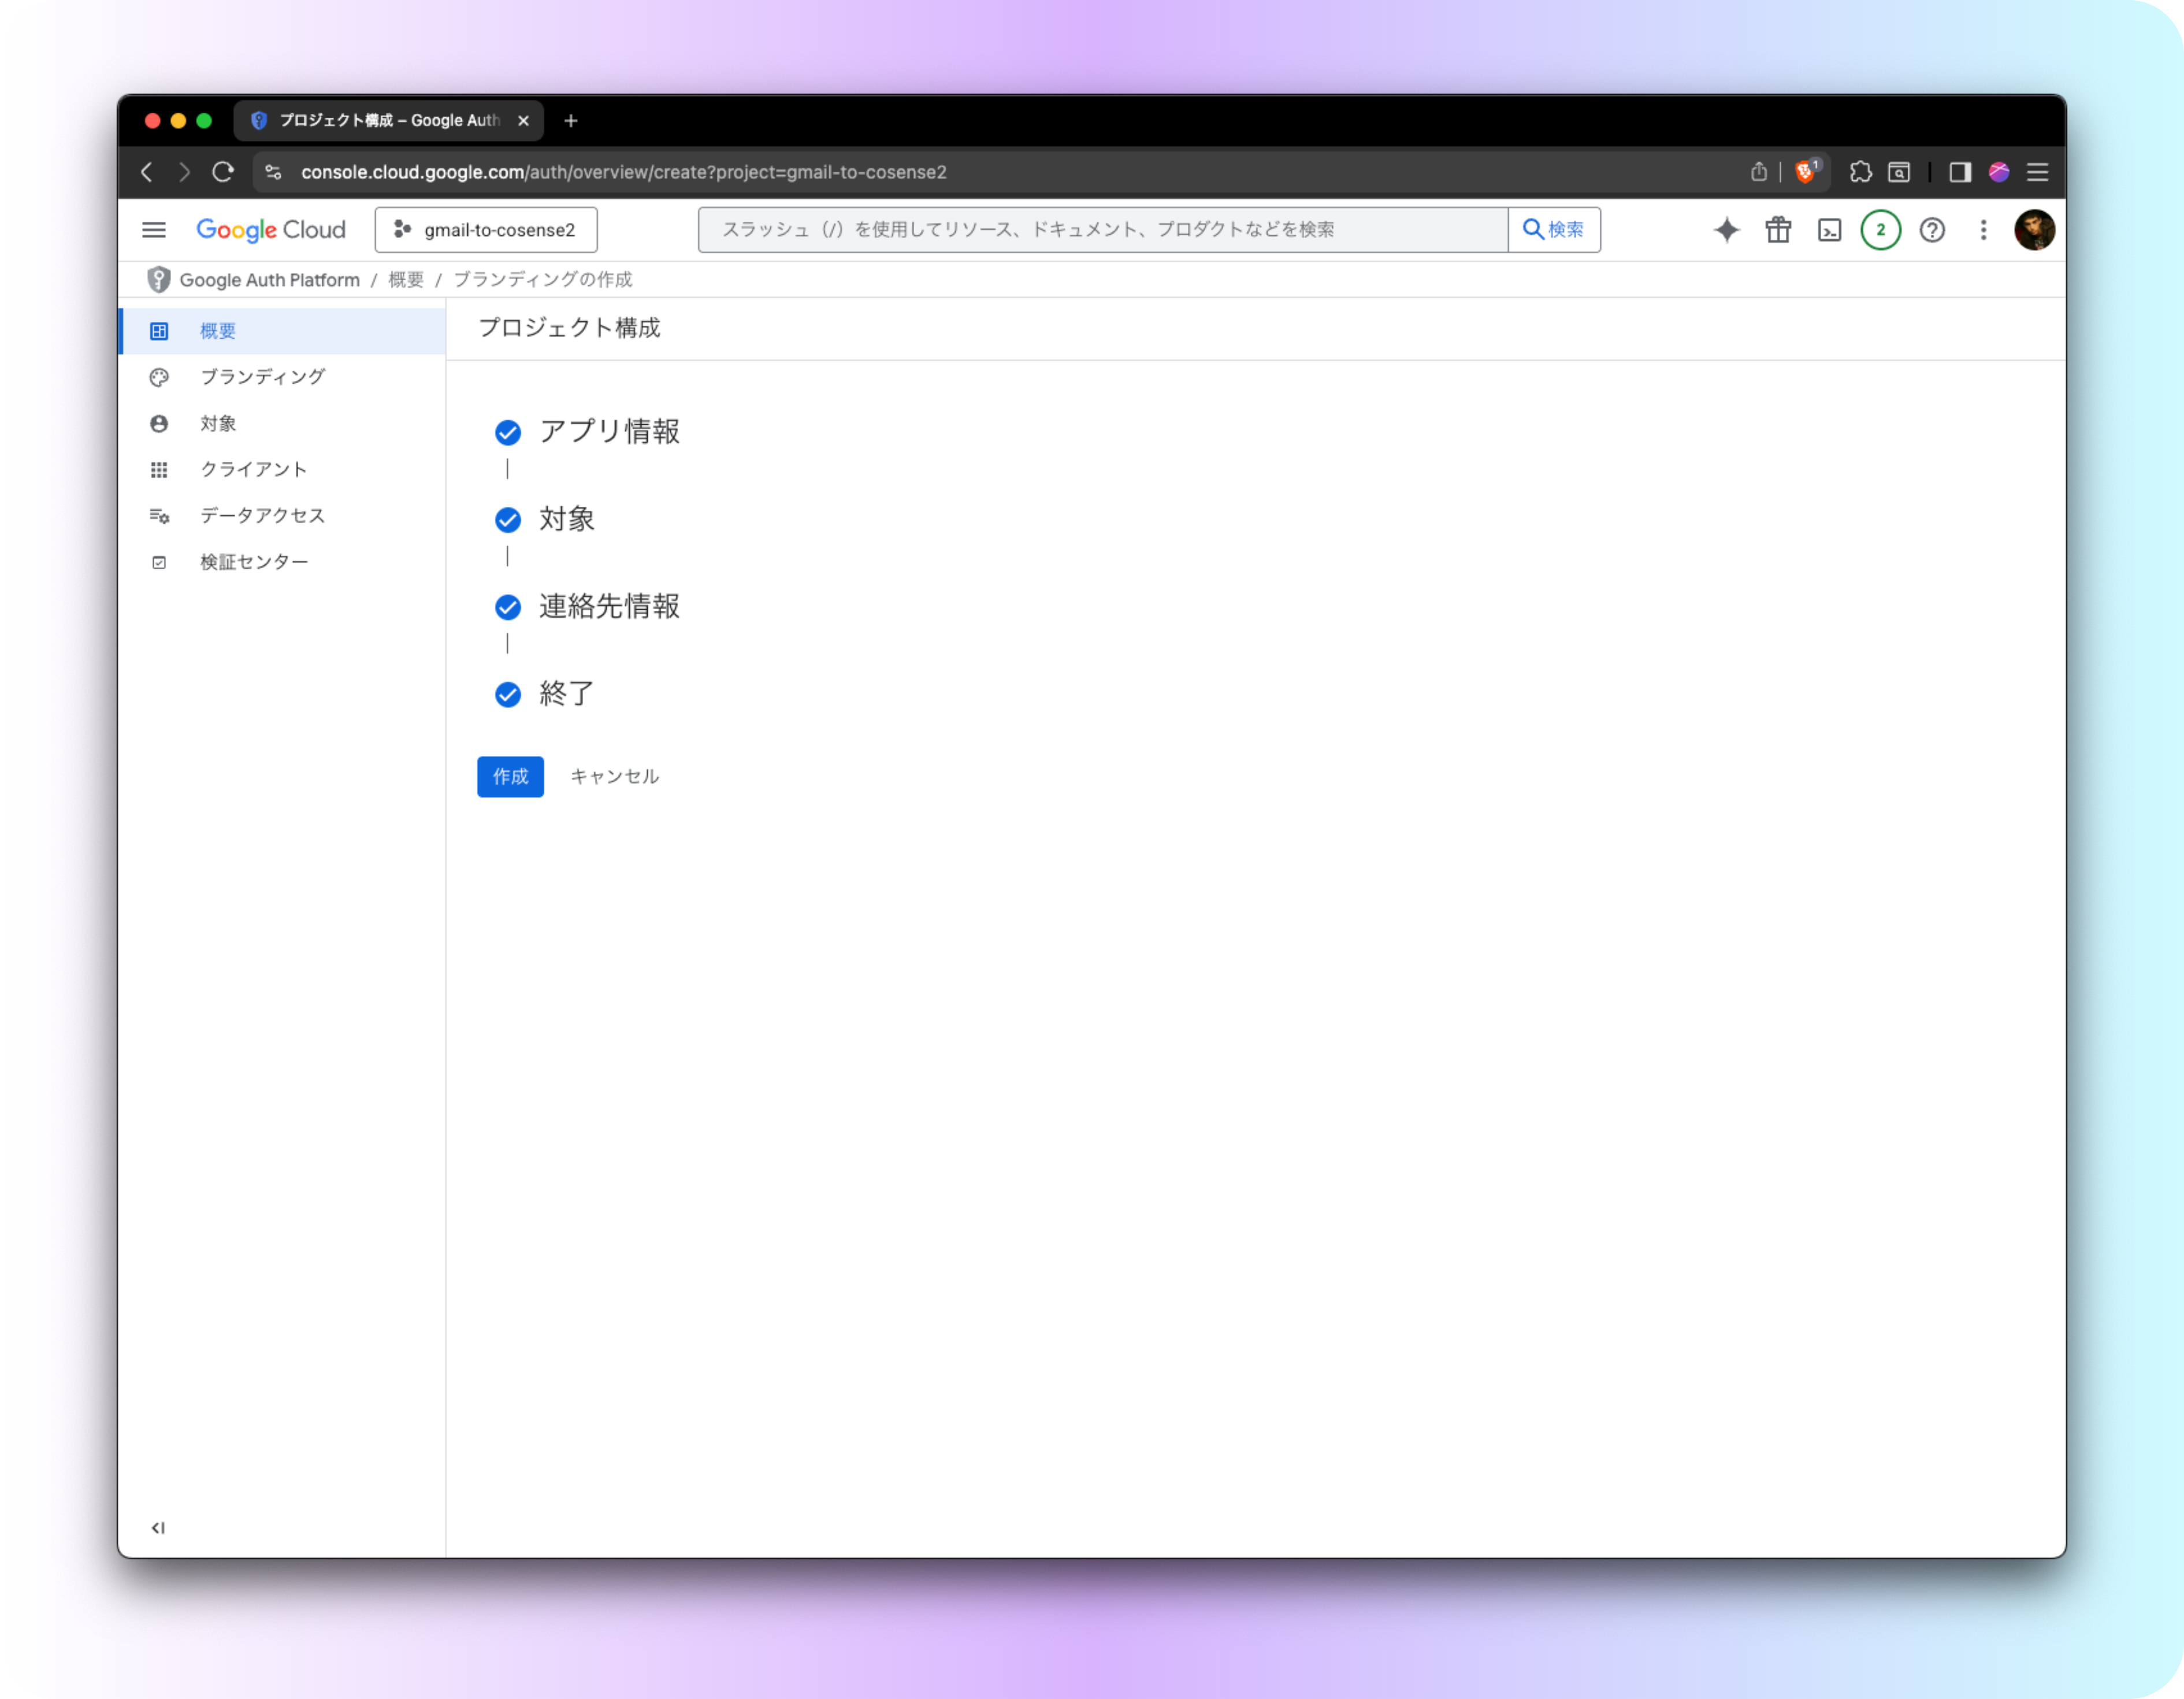Open the gmail-to-cosense2 project picker
Screen dimensions: 2184x1699
(486, 230)
